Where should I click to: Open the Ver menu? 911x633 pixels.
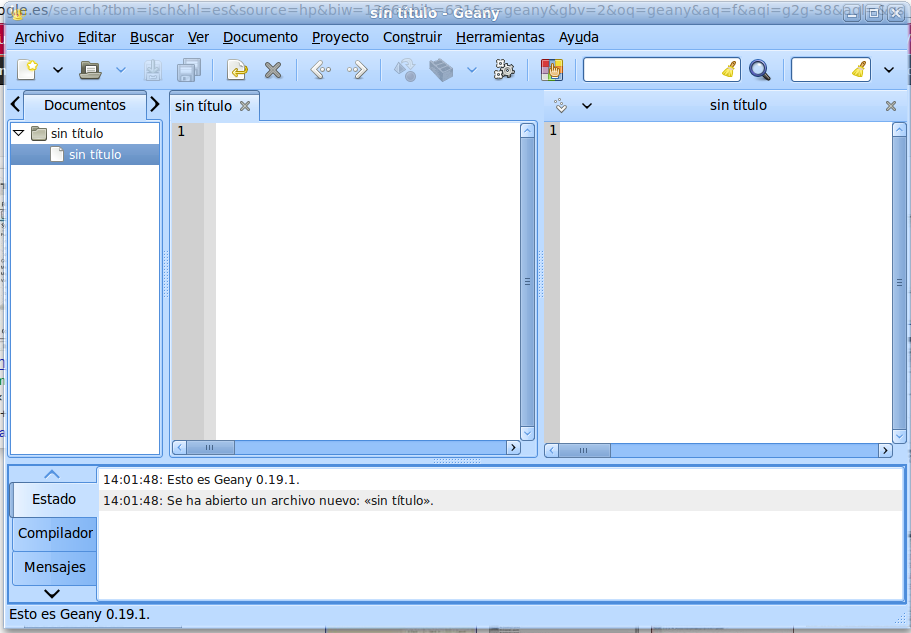[198, 37]
